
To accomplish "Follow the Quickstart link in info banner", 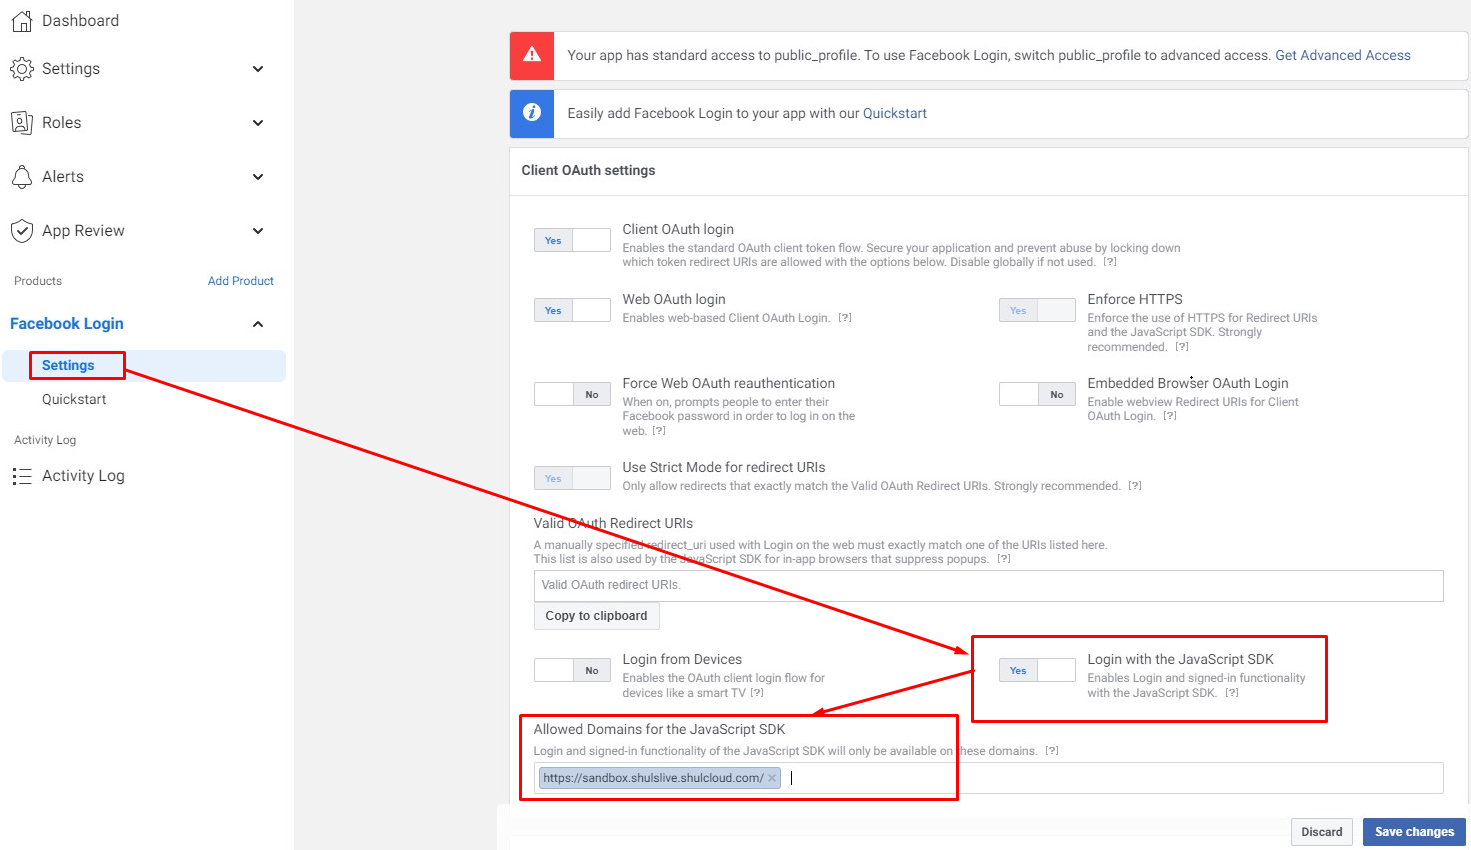I will [x=895, y=114].
